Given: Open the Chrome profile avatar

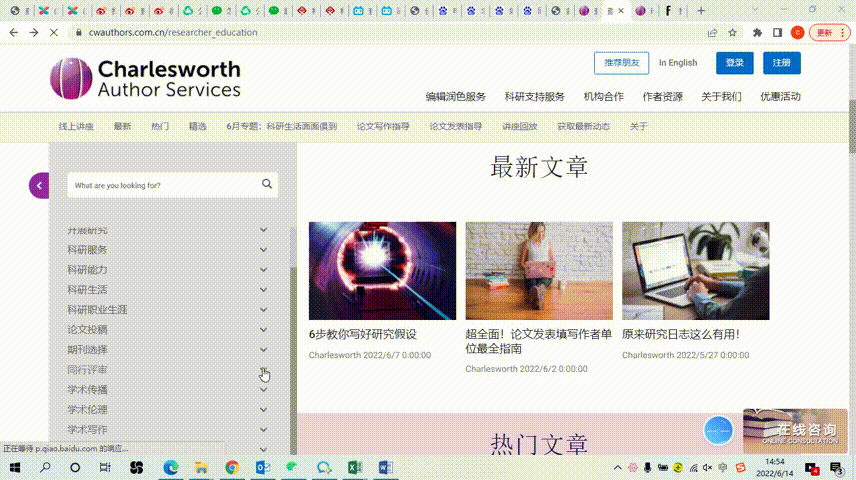Looking at the screenshot, I should [x=798, y=33].
